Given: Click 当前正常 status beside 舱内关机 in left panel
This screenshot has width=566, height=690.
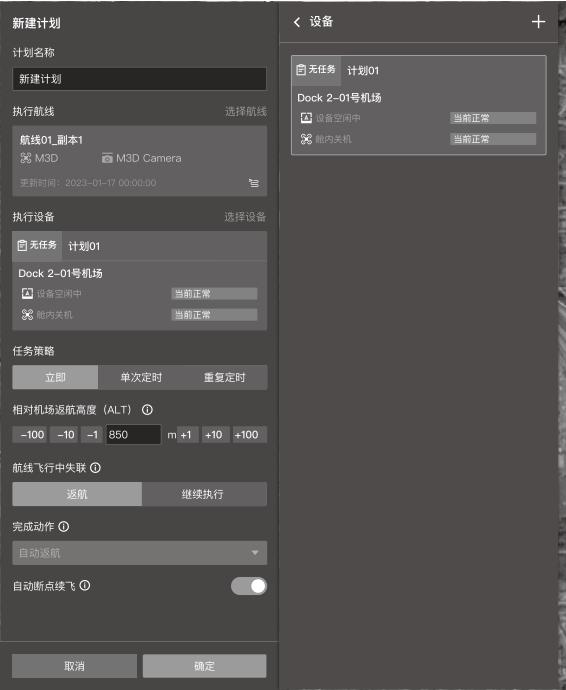Looking at the screenshot, I should (214, 315).
